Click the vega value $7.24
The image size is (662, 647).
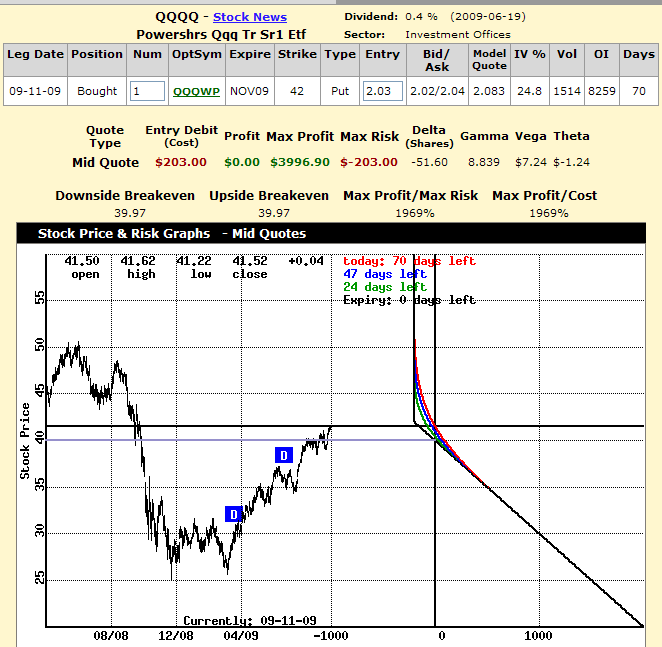(x=531, y=162)
